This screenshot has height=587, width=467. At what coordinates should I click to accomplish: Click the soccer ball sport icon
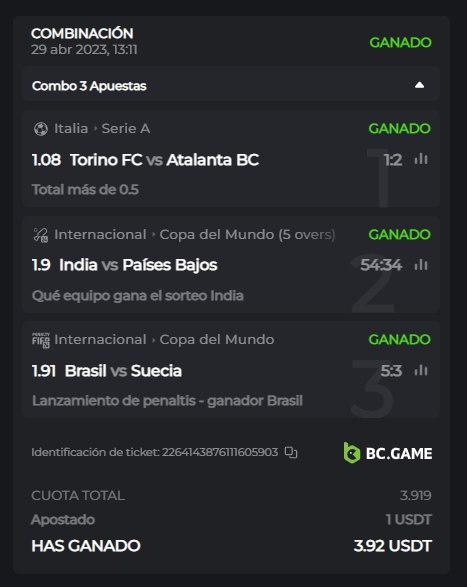(41, 129)
